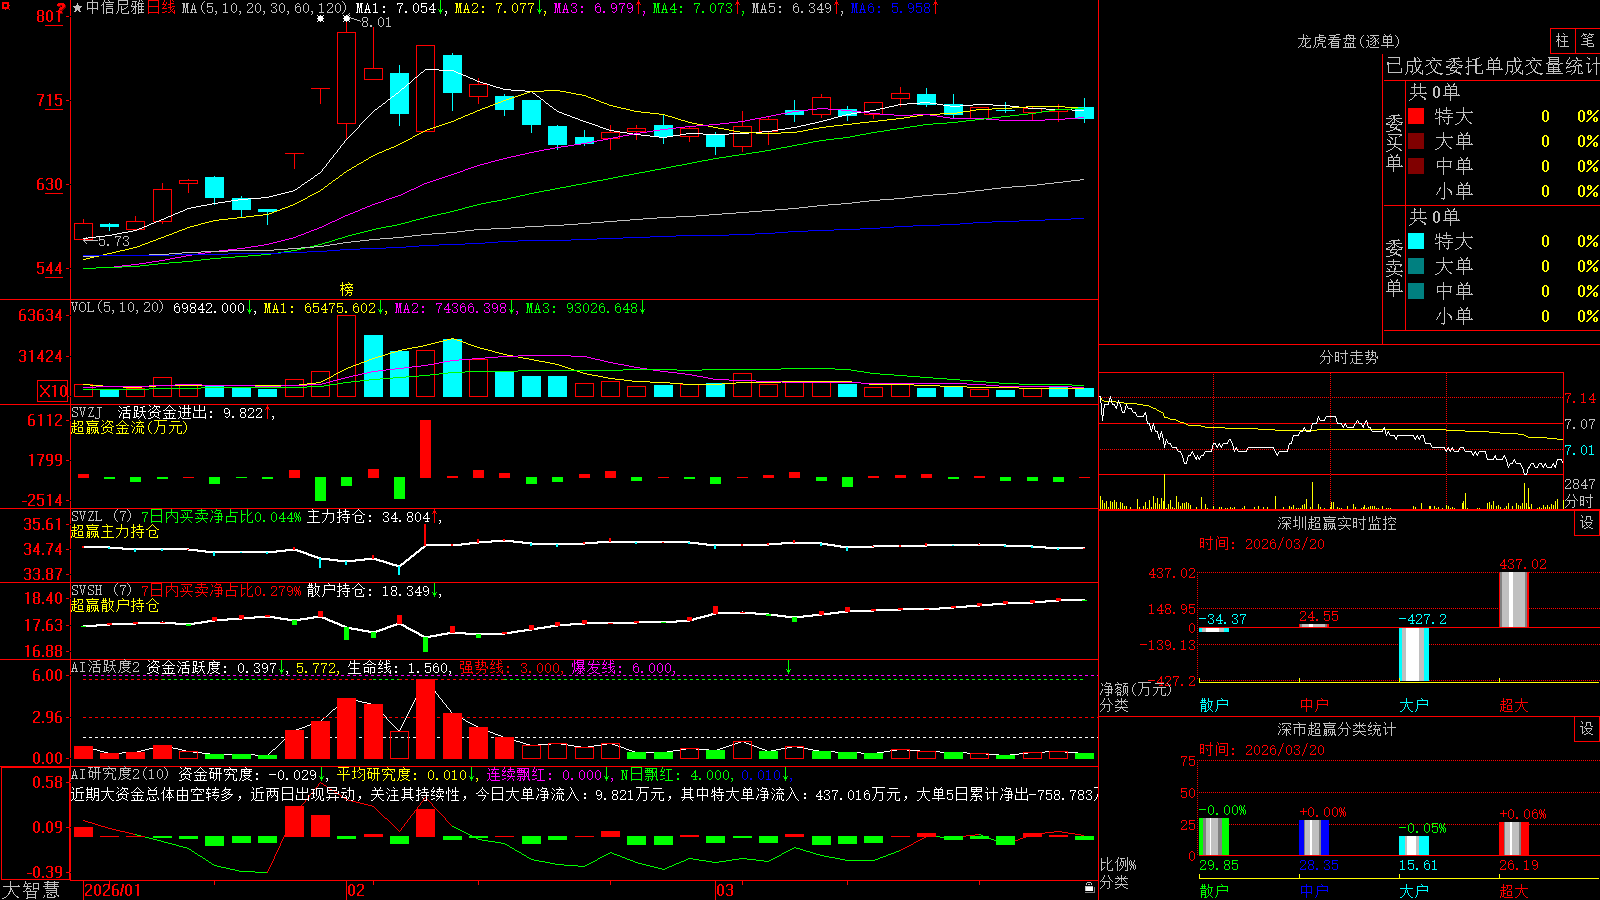1600x900 pixels.
Task: Click the yellow 榜 marker under the candlesticks
Action: [347, 289]
